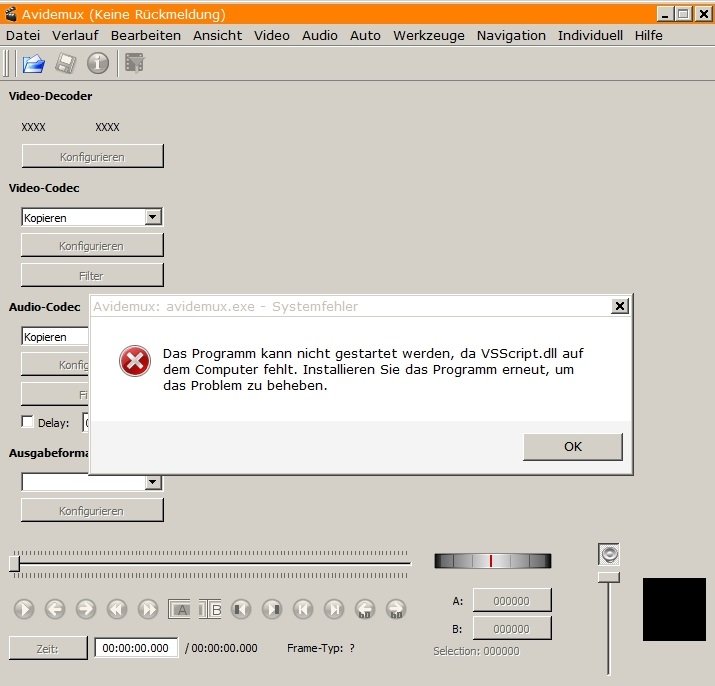This screenshot has height=686, width=715.
Task: Open the Audio-Codec Kopieren combo box
Action: (x=55, y=337)
